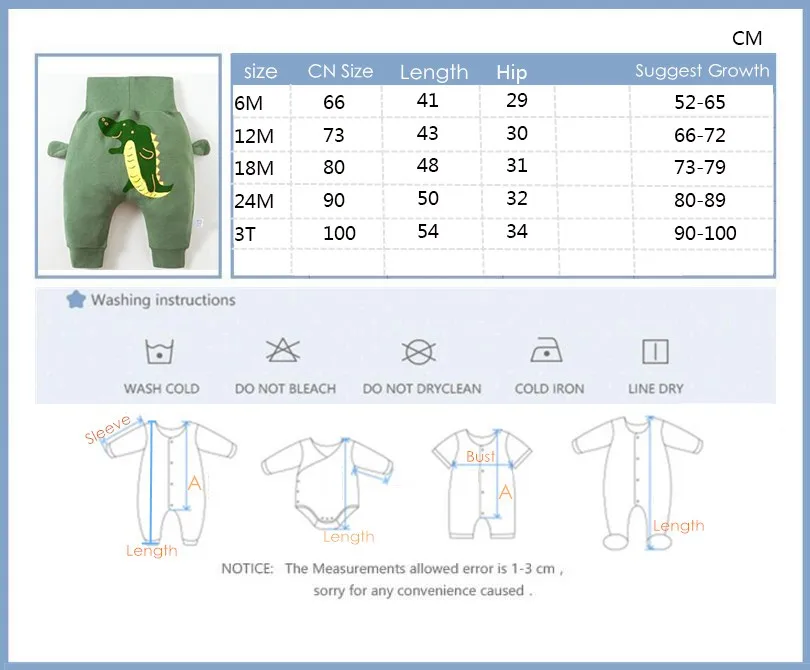Click the do not dryclean crossed circle icon
The image size is (810, 670).
point(419,352)
